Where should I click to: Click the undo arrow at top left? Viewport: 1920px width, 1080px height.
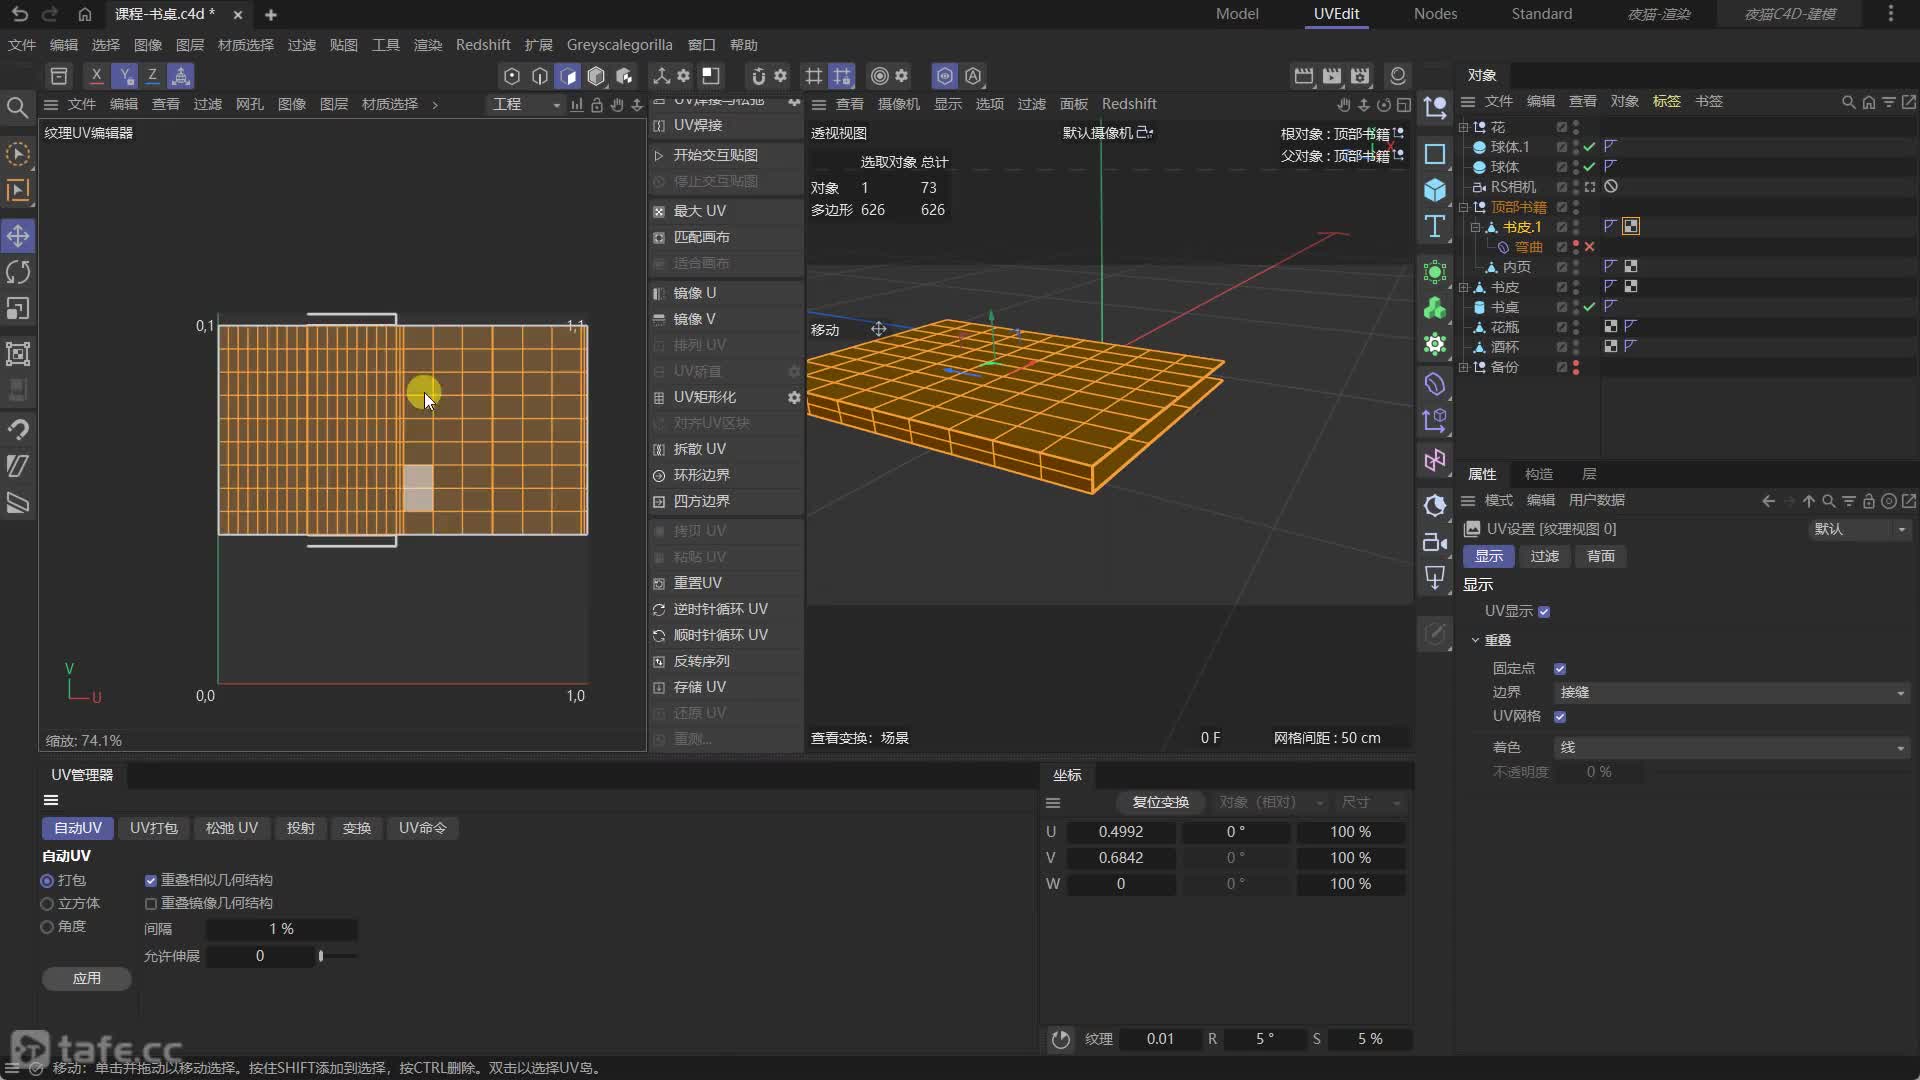click(19, 14)
